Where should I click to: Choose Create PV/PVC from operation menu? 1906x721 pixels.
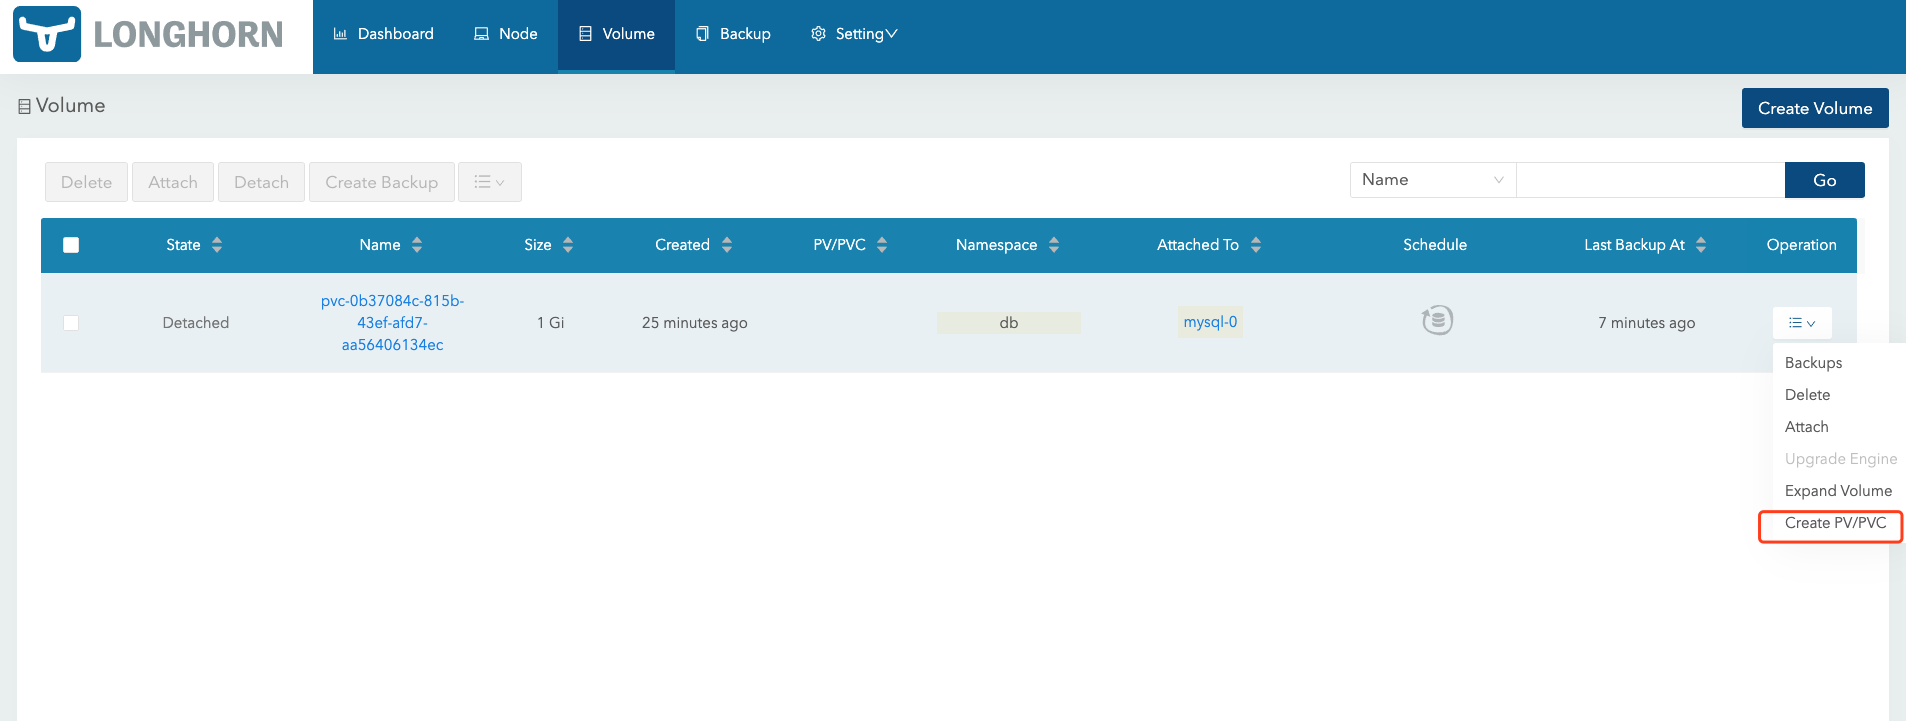(x=1835, y=523)
